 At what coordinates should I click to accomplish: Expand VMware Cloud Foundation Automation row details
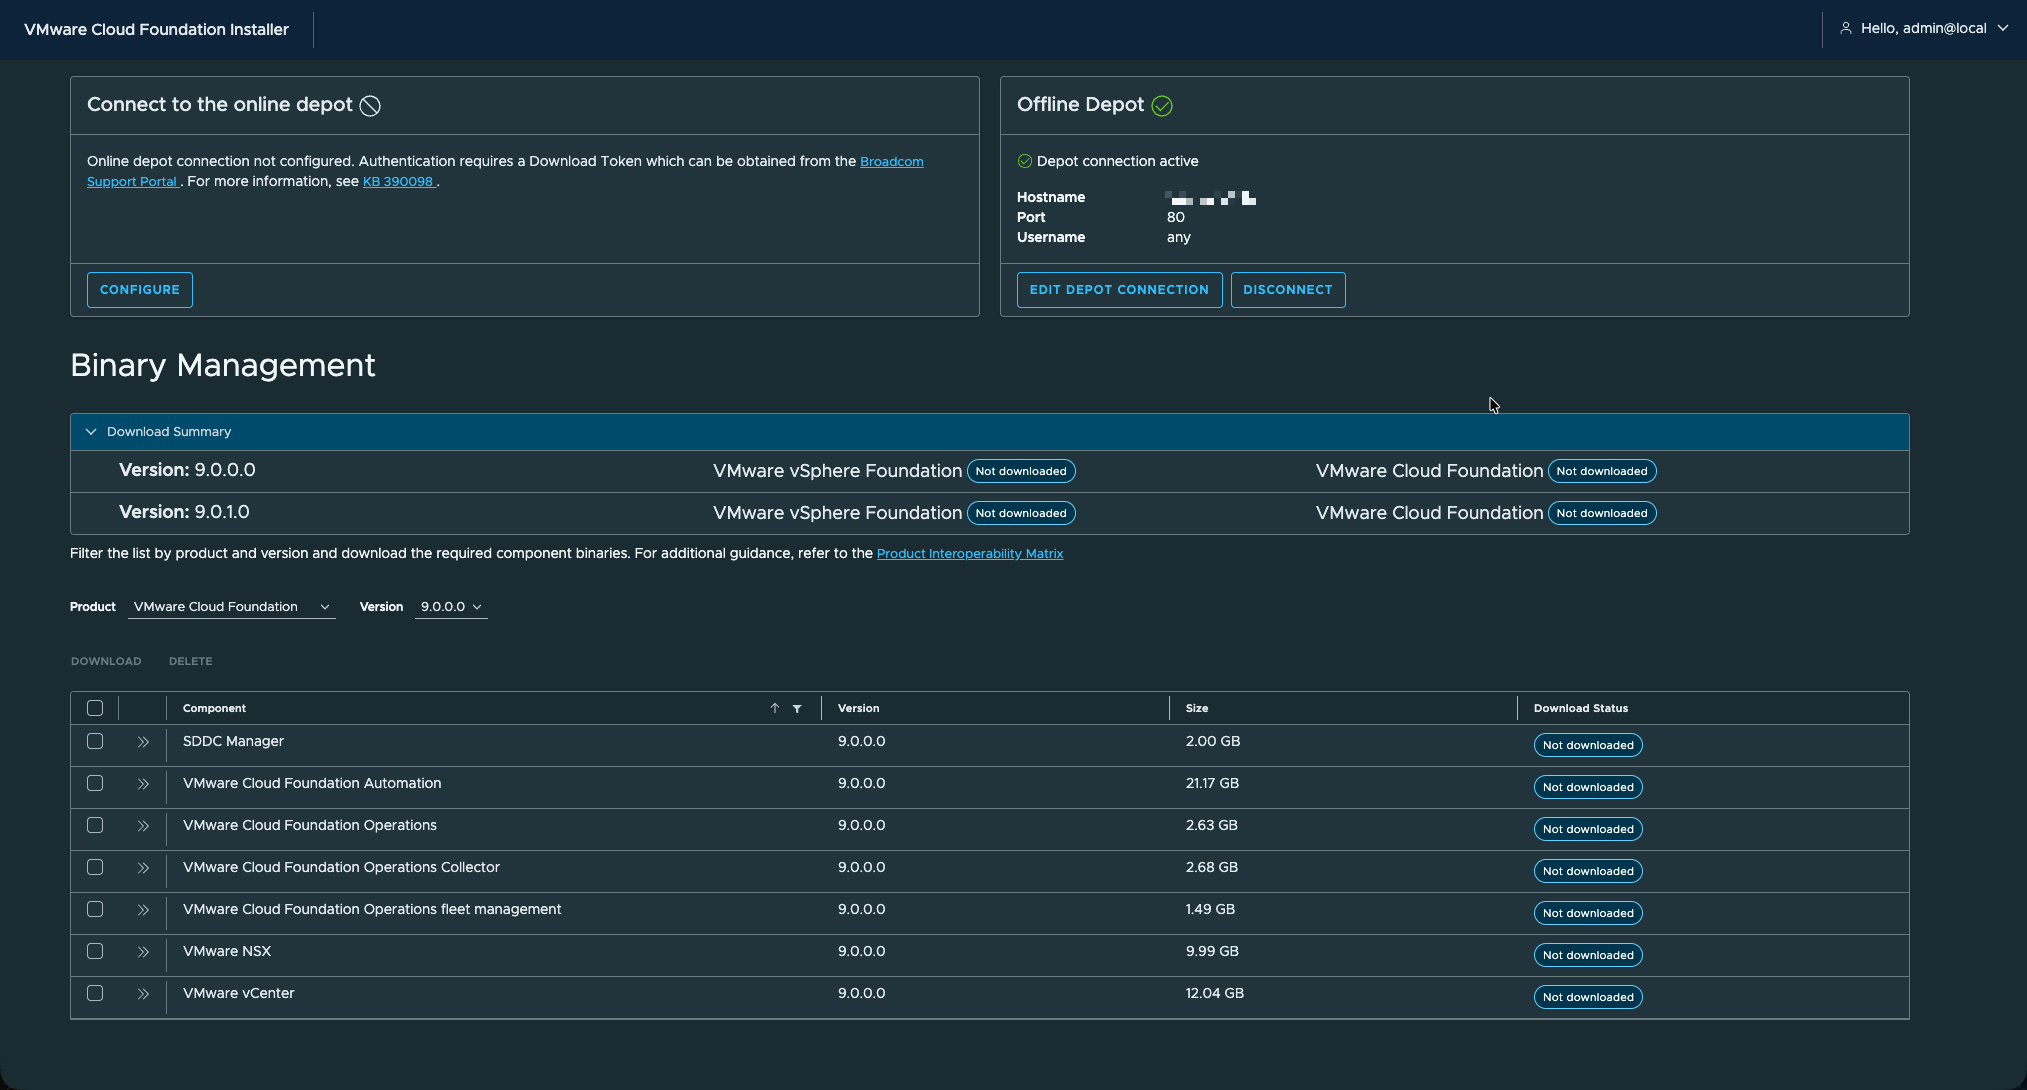(x=143, y=784)
